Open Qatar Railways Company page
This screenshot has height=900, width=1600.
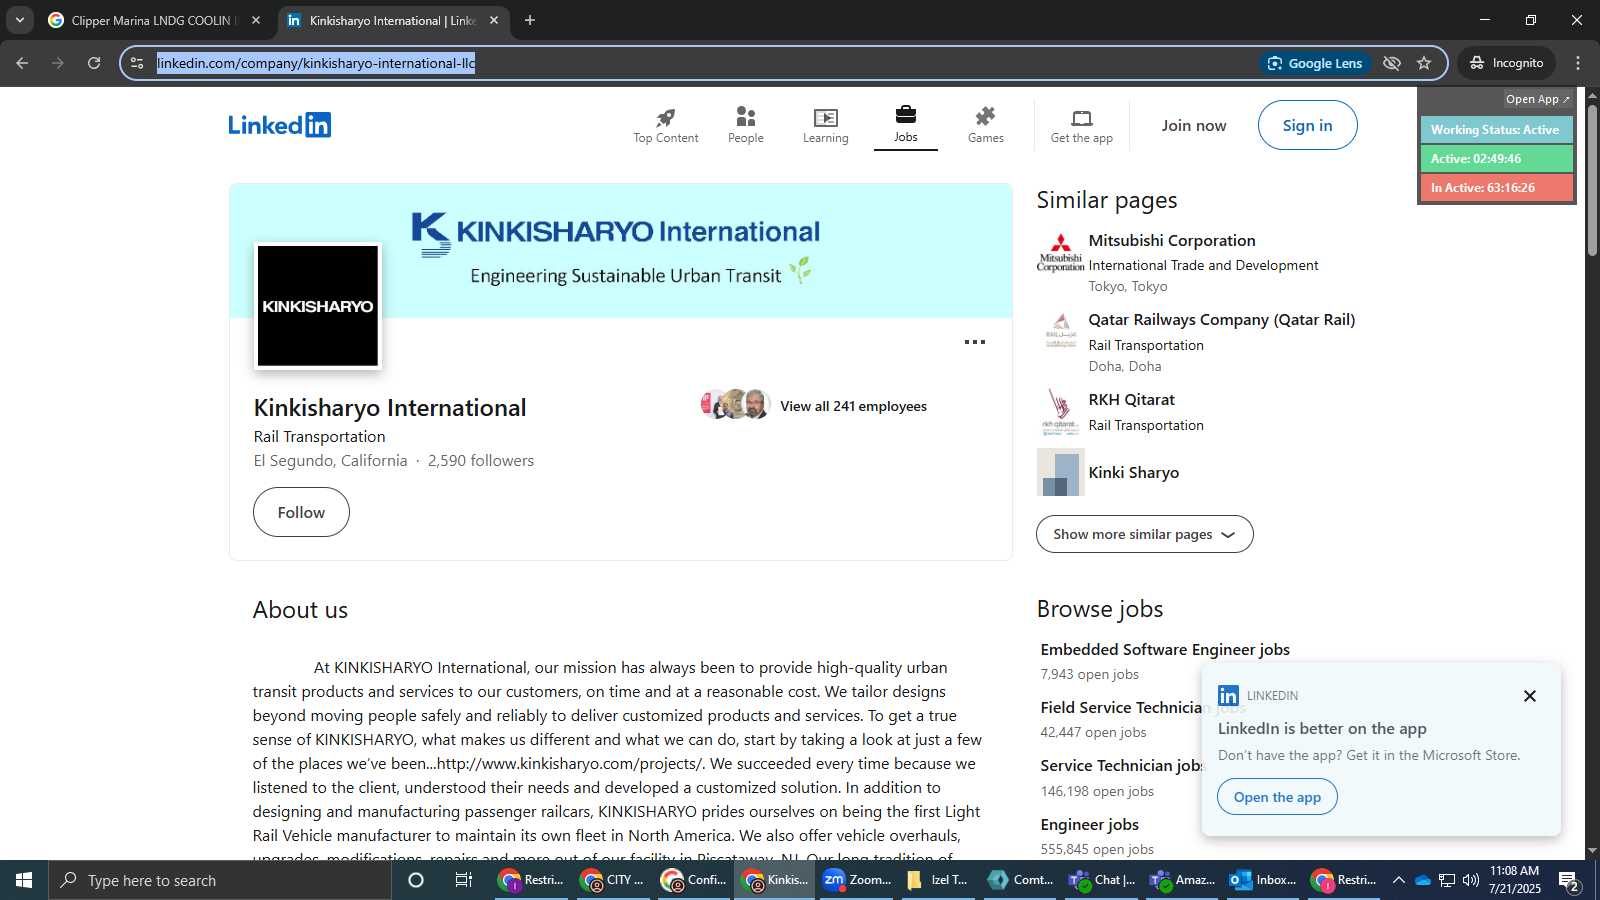(x=1221, y=320)
